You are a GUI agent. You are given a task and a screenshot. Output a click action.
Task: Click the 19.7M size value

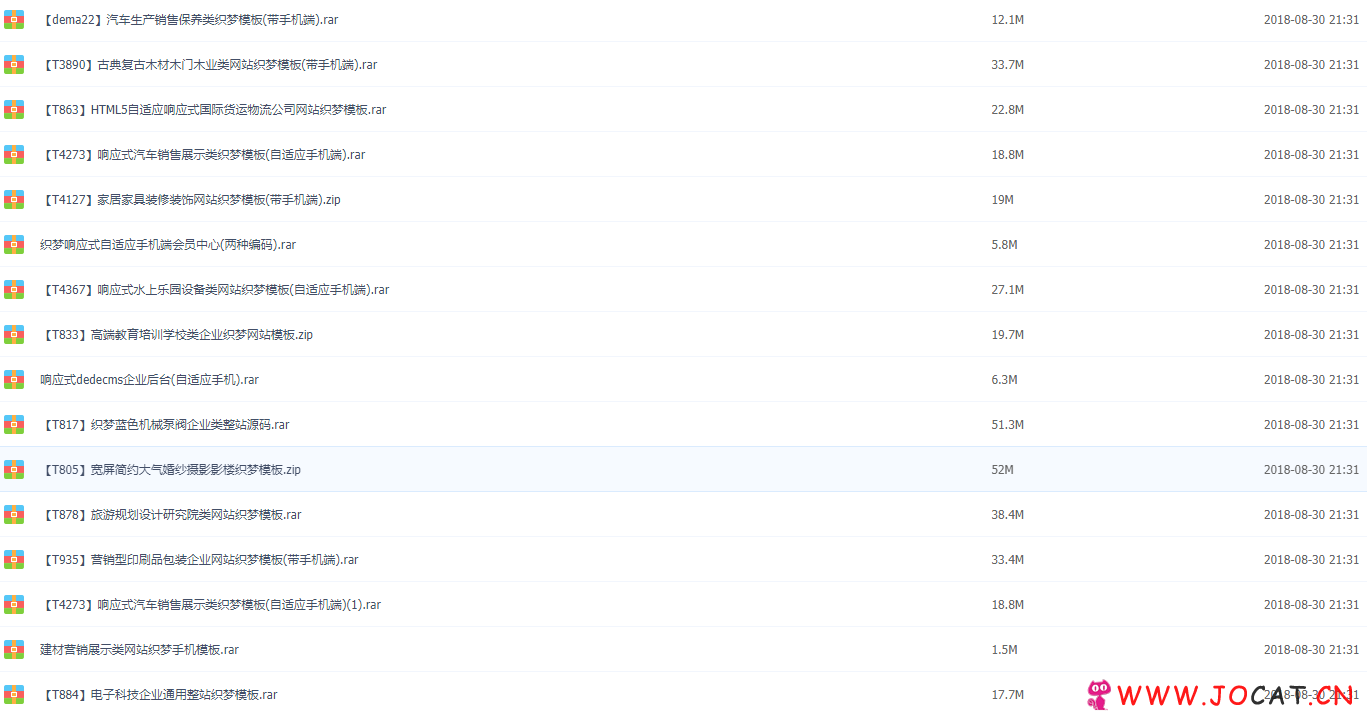(1008, 335)
